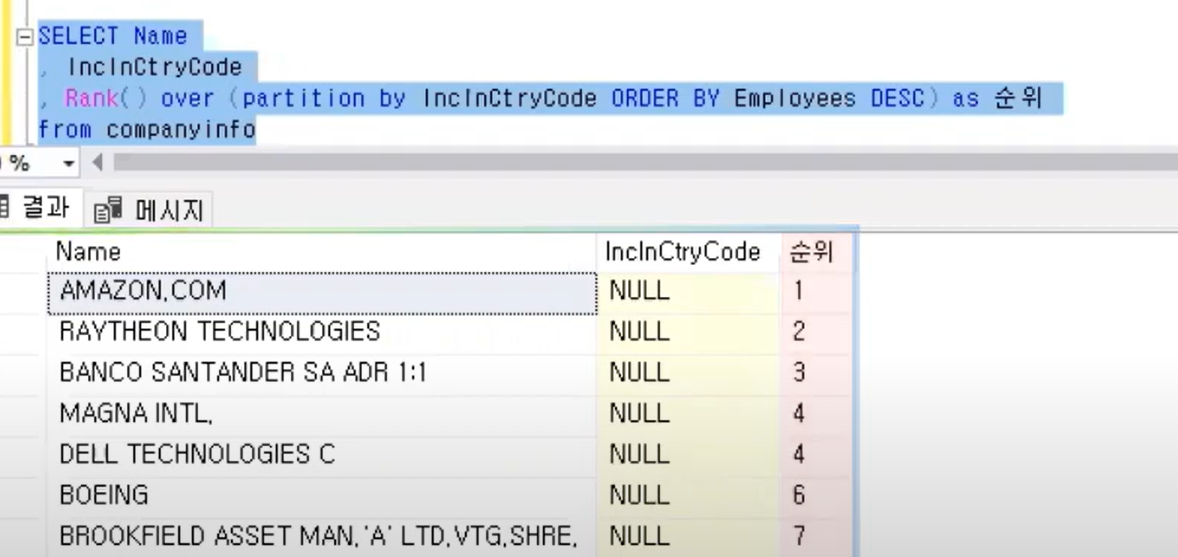
Task: Select the BROOKFIELD ASSET MAN cell
Action: click(x=322, y=536)
